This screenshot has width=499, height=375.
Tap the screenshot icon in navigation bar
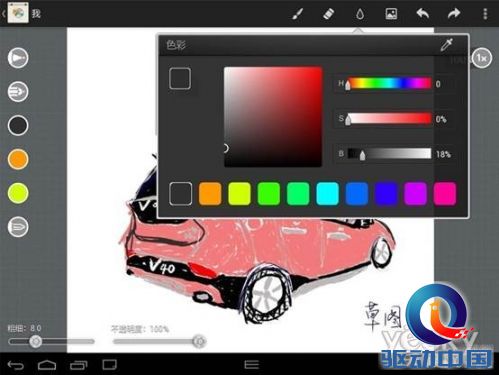(109, 365)
